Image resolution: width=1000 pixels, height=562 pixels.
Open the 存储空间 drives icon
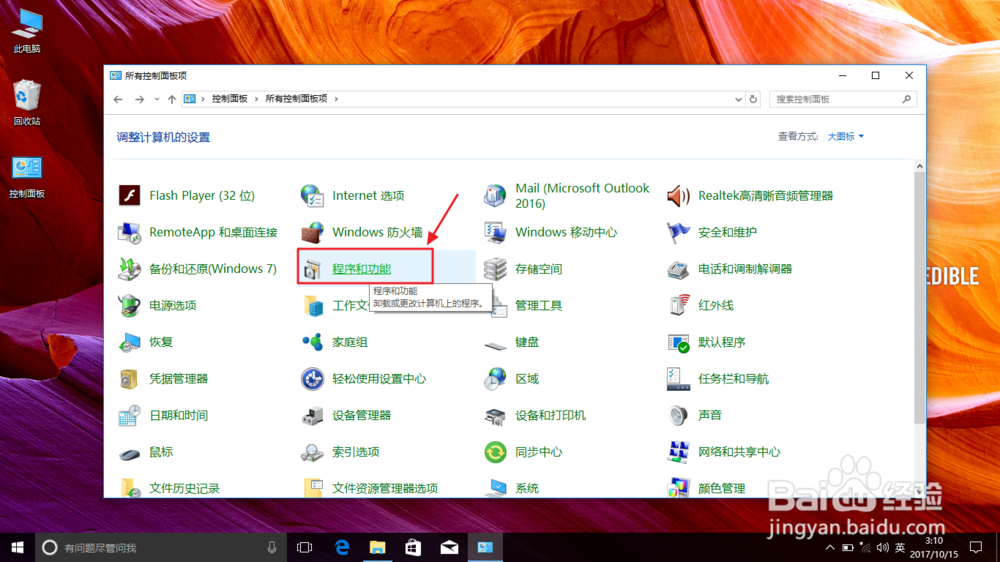coord(496,269)
